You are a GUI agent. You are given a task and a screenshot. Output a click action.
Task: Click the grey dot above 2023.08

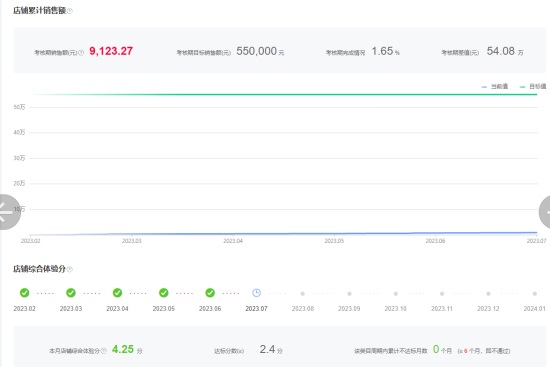[303, 294]
